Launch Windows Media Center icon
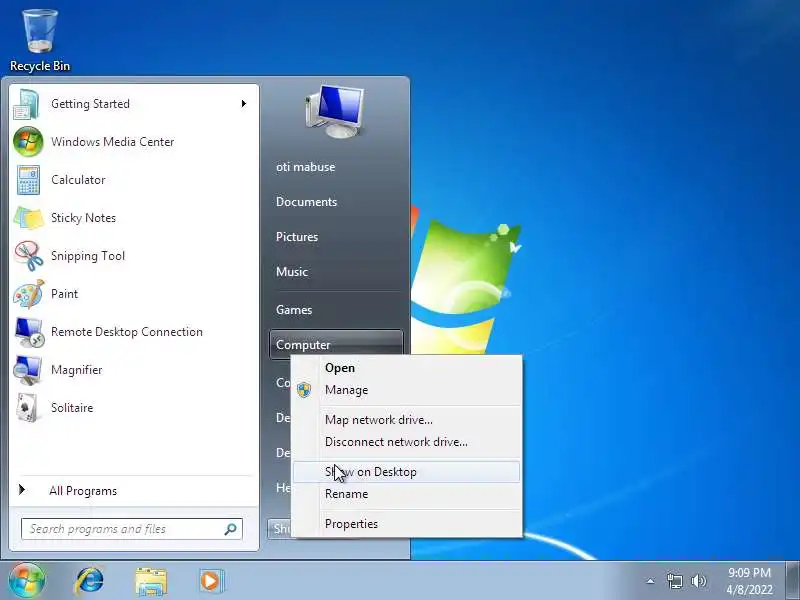Screen dimensions: 800x600 click(28, 142)
